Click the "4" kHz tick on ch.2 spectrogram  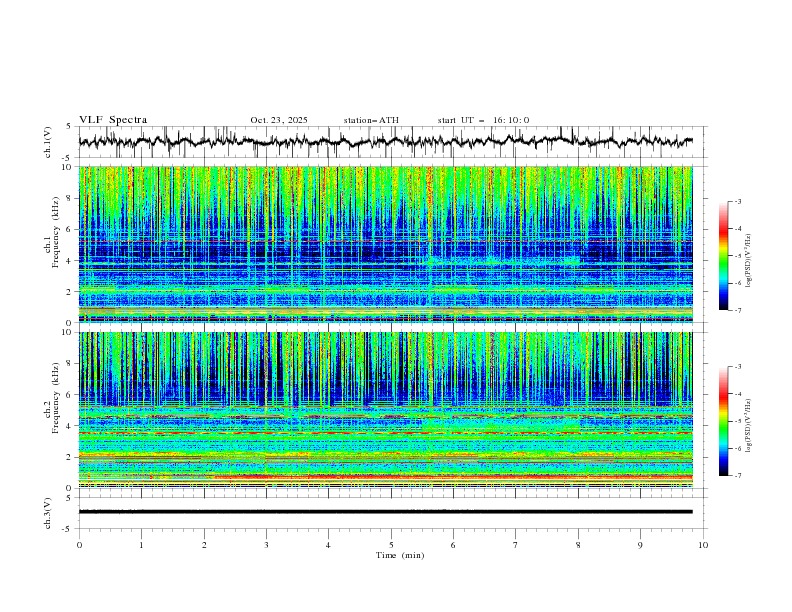tap(69, 426)
